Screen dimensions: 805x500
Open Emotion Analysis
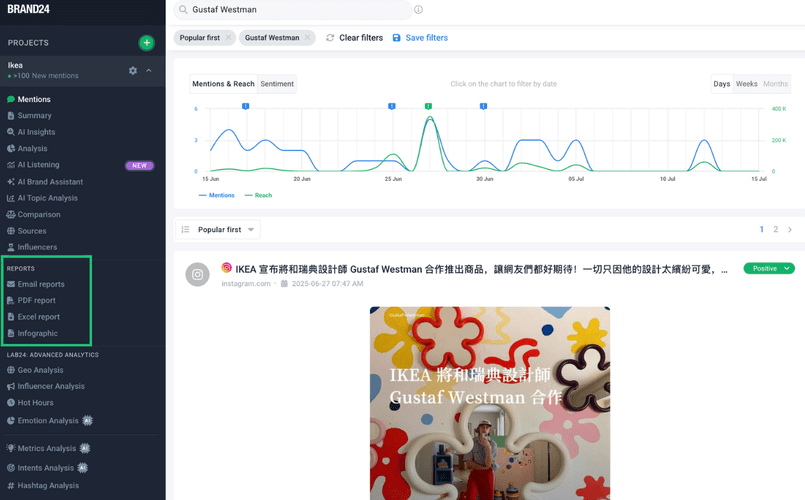[x=48, y=420]
